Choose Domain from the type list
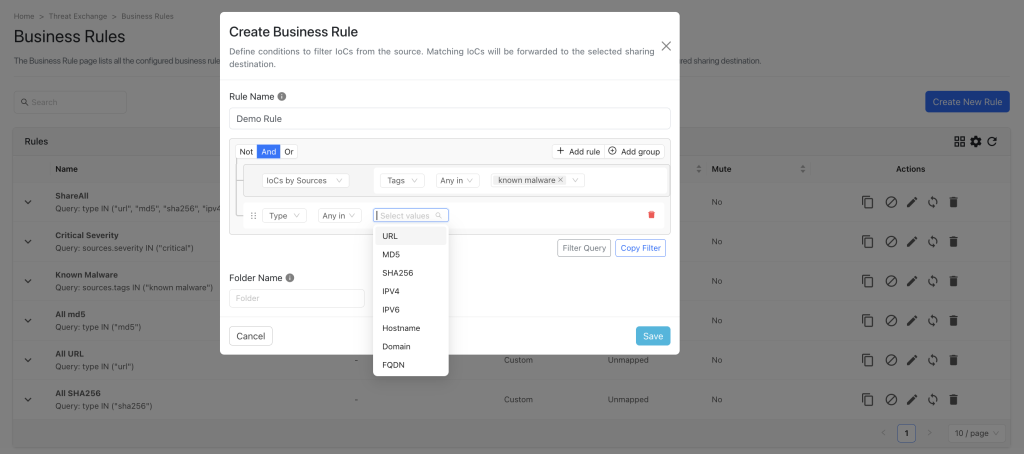Screen dimensions: 1024x454 click(x=411, y=346)
